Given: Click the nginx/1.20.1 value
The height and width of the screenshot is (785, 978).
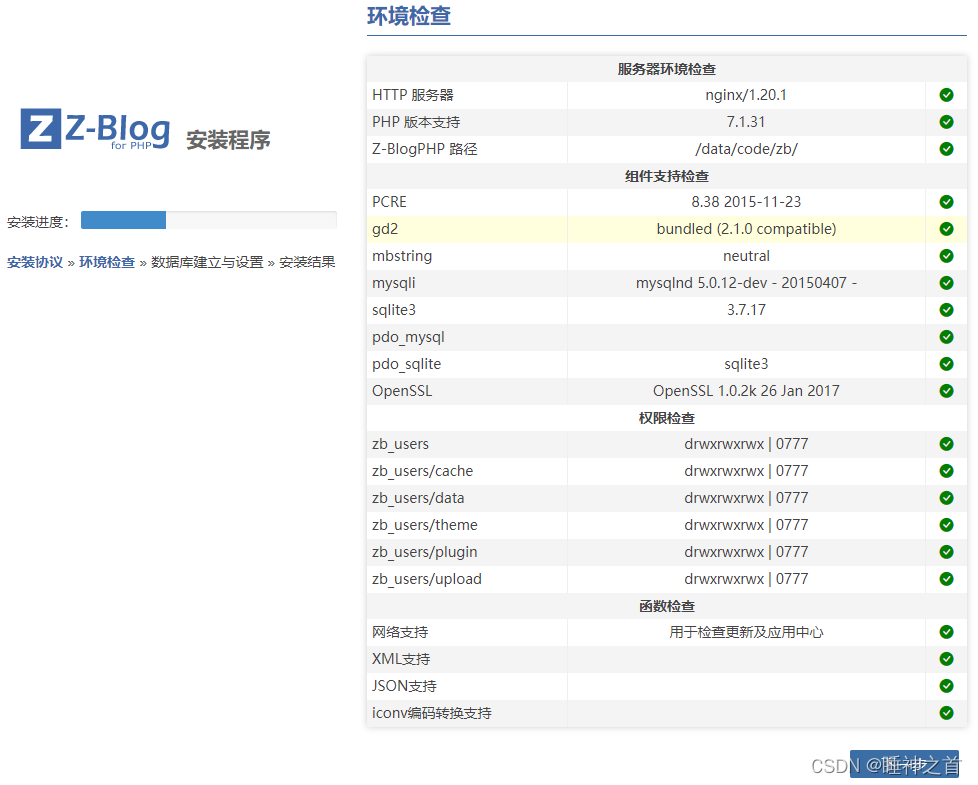Looking at the screenshot, I should tap(746, 95).
